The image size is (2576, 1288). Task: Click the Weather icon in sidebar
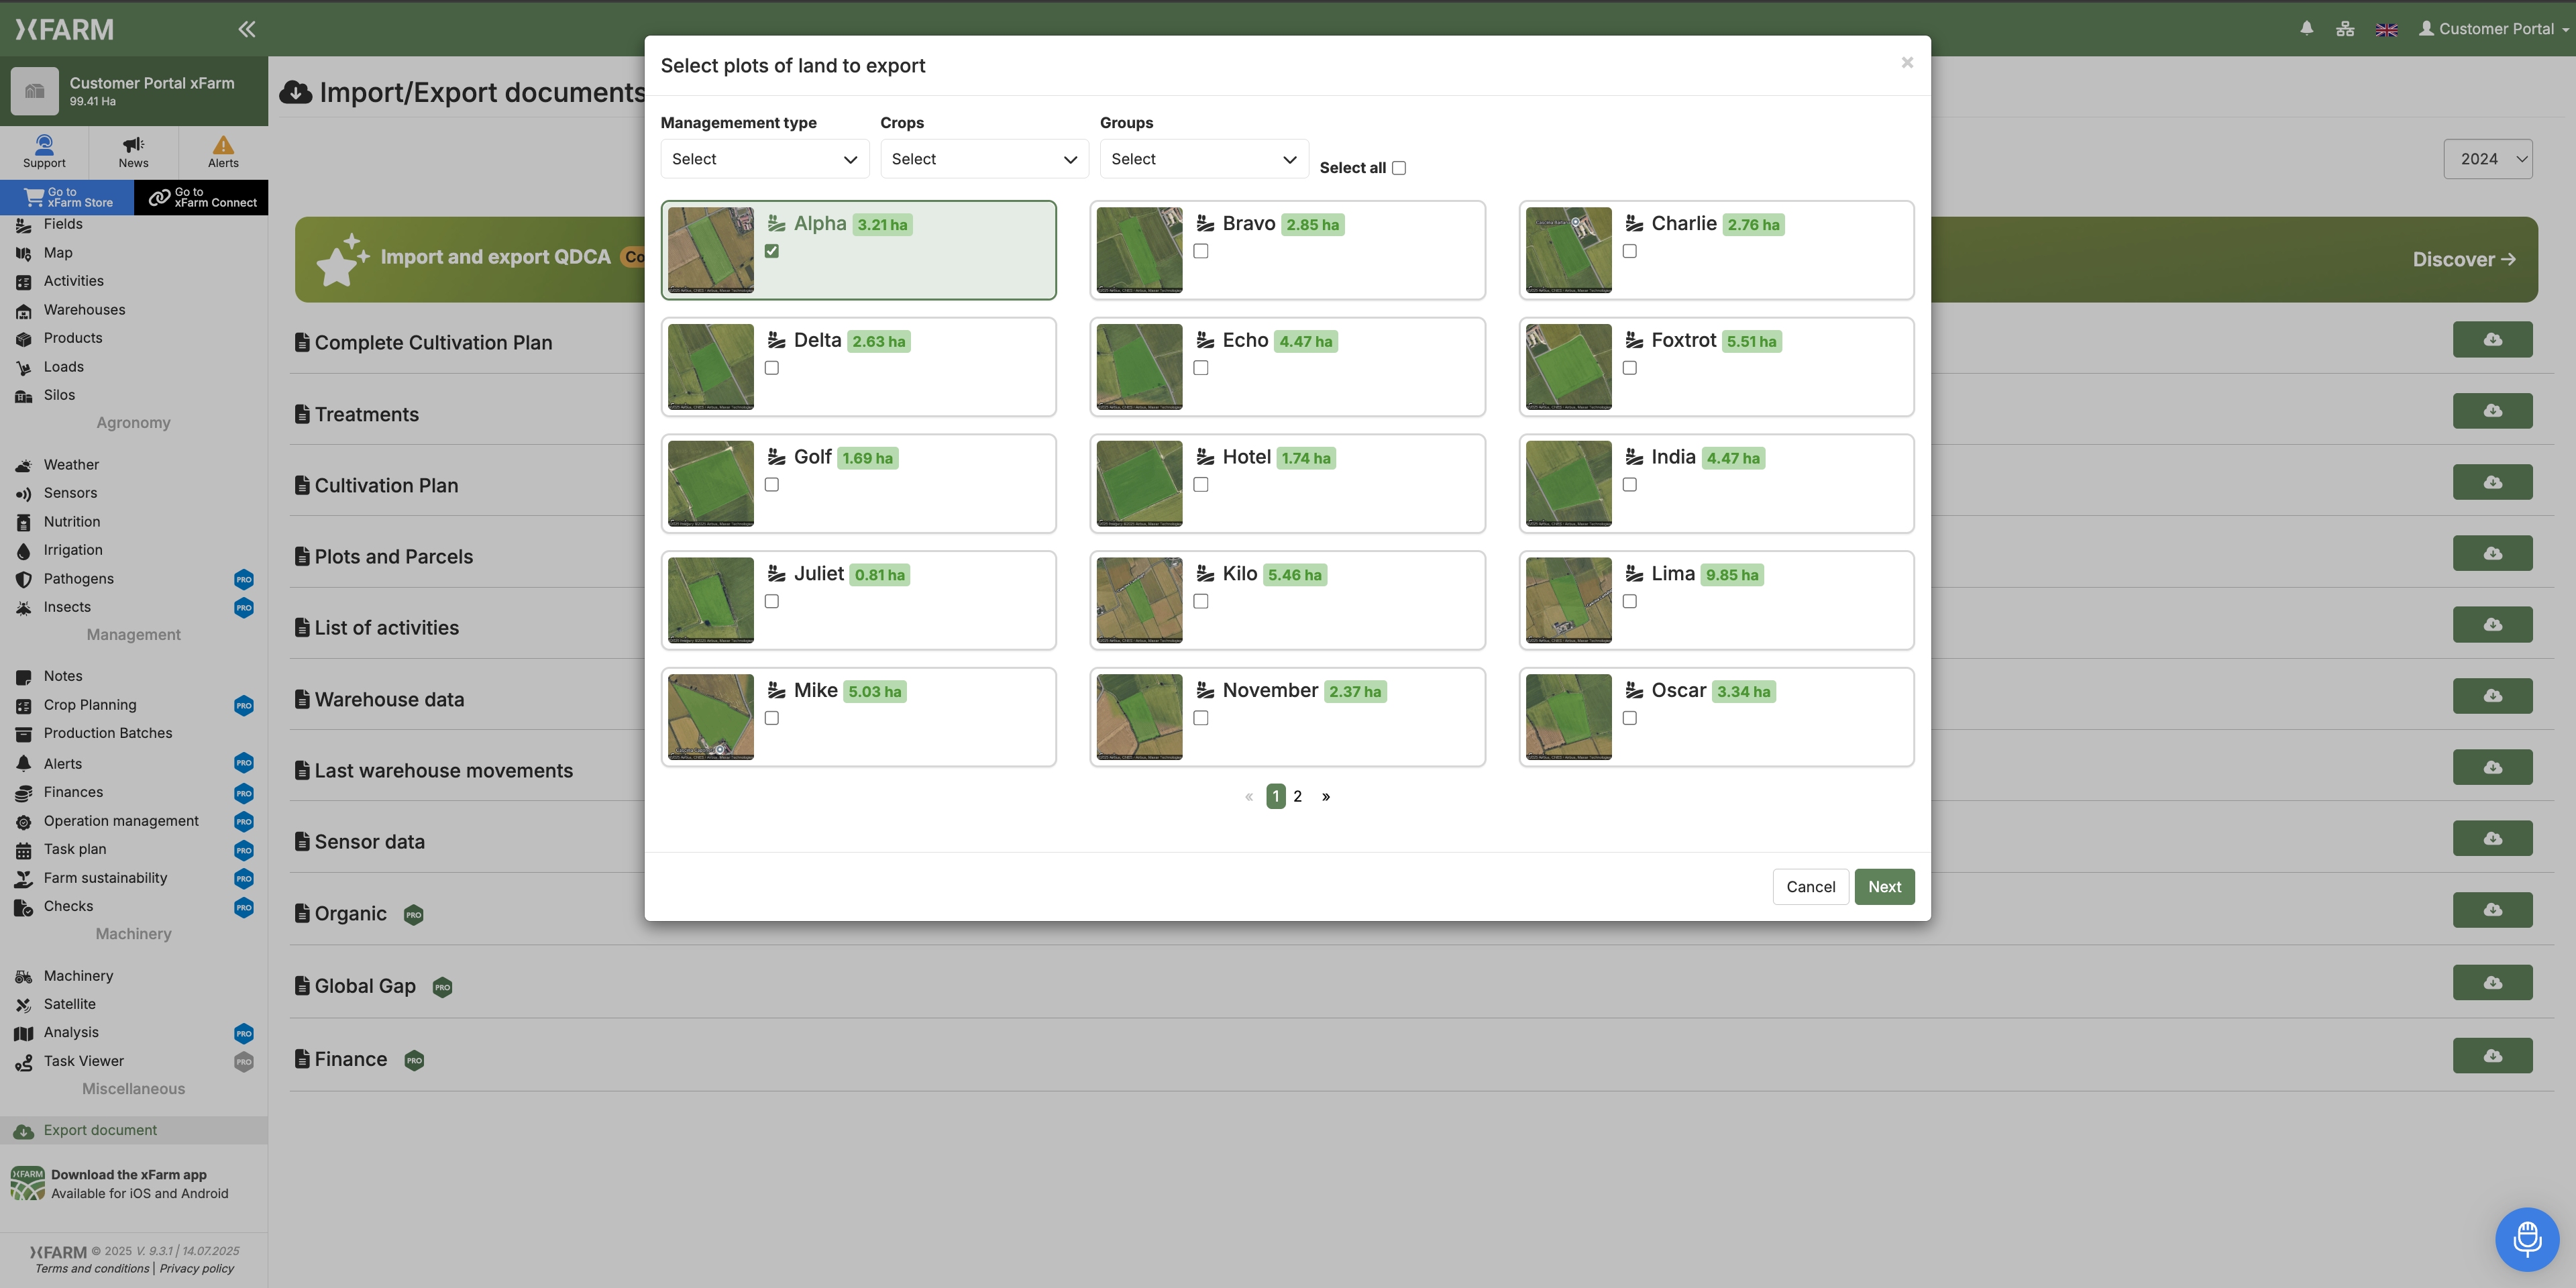click(24, 465)
